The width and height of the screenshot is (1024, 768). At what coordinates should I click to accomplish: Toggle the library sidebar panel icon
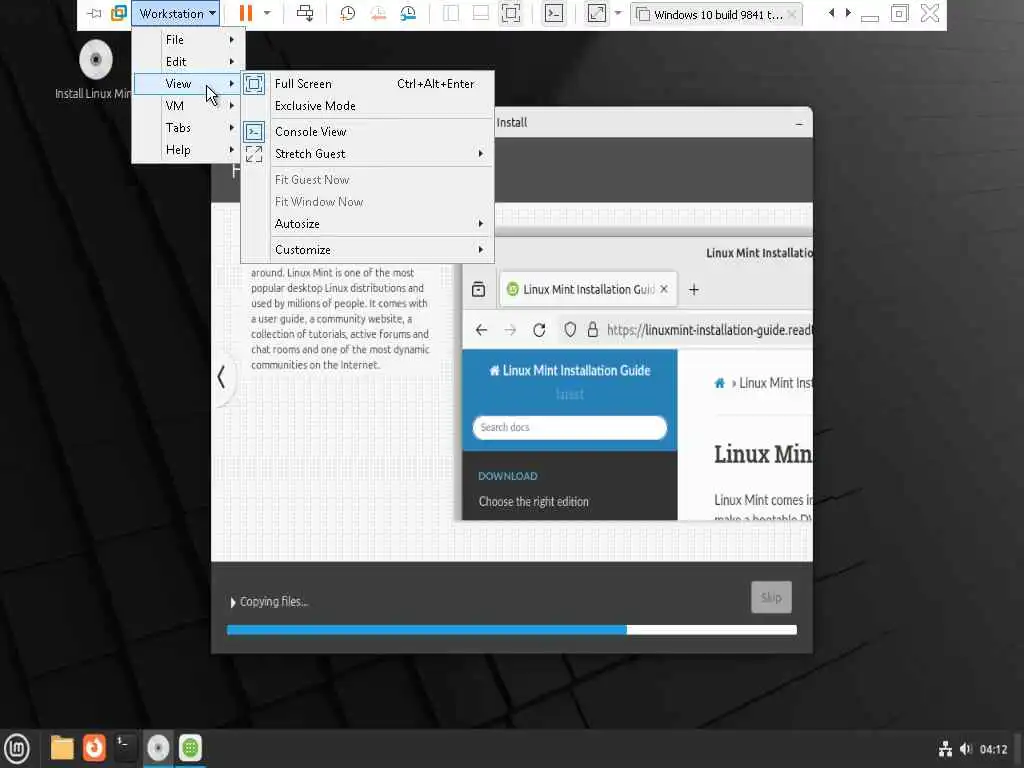[x=451, y=14]
